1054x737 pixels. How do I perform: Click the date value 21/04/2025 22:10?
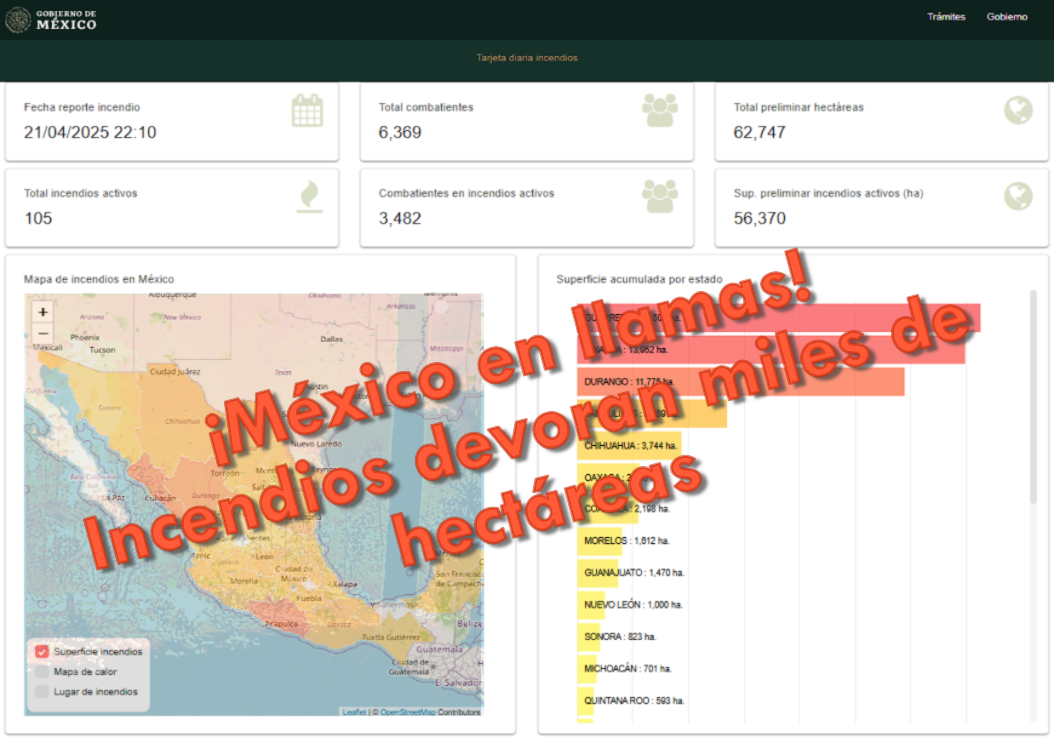tap(90, 132)
